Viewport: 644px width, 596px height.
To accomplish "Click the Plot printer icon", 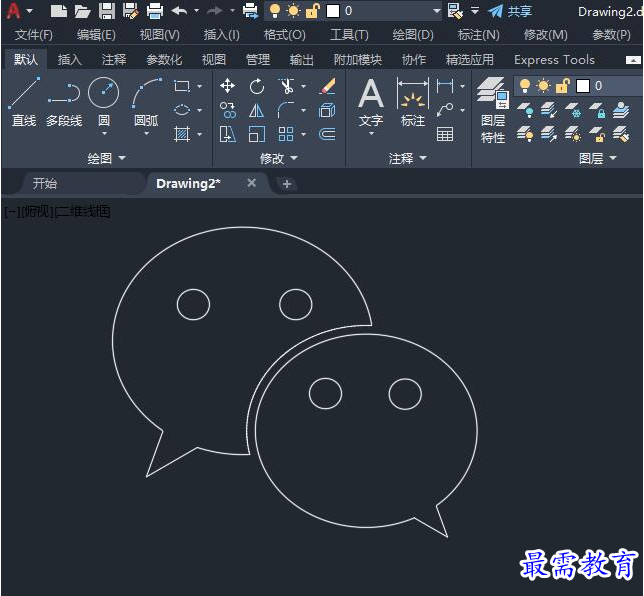I will [155, 11].
